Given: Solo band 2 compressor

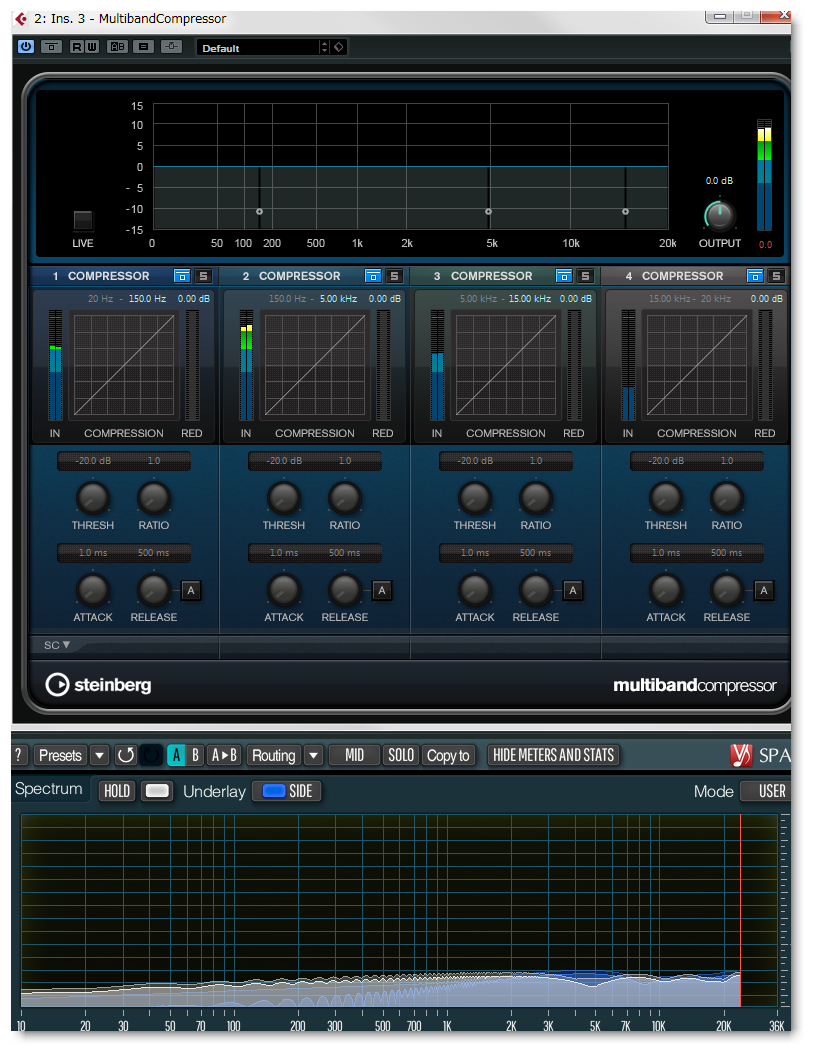Looking at the screenshot, I should pyautogui.click(x=395, y=276).
